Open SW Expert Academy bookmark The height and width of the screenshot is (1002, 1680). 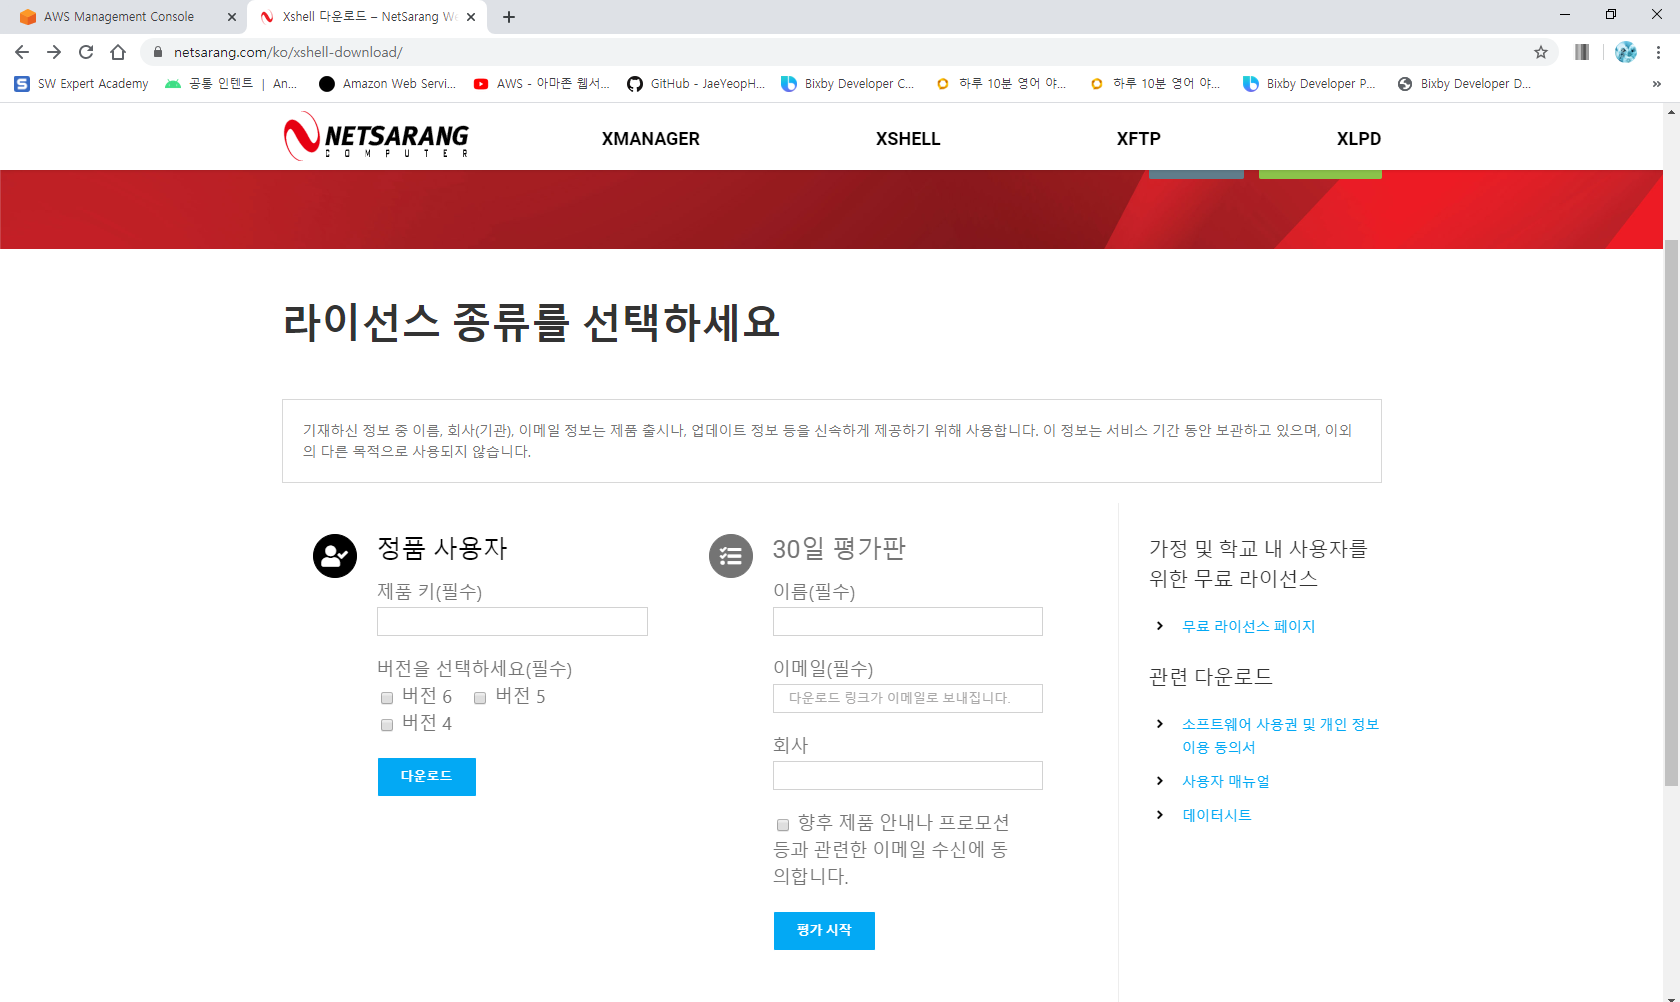point(81,84)
